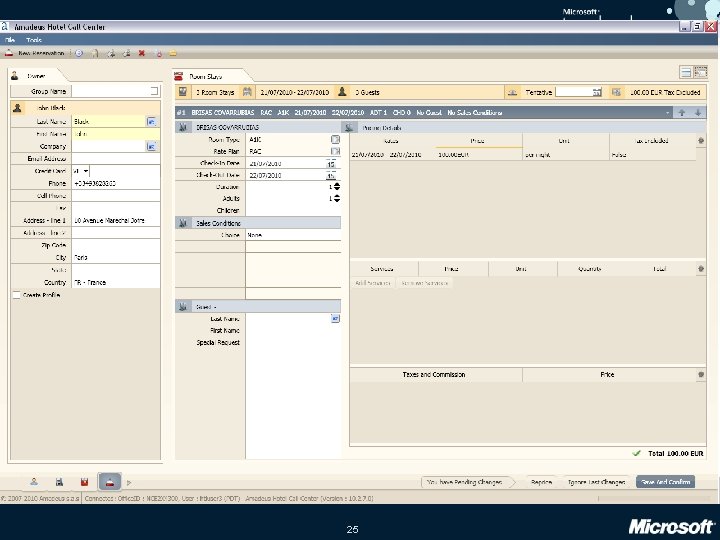
Task: Click the Services table settings gear
Action: click(701, 269)
